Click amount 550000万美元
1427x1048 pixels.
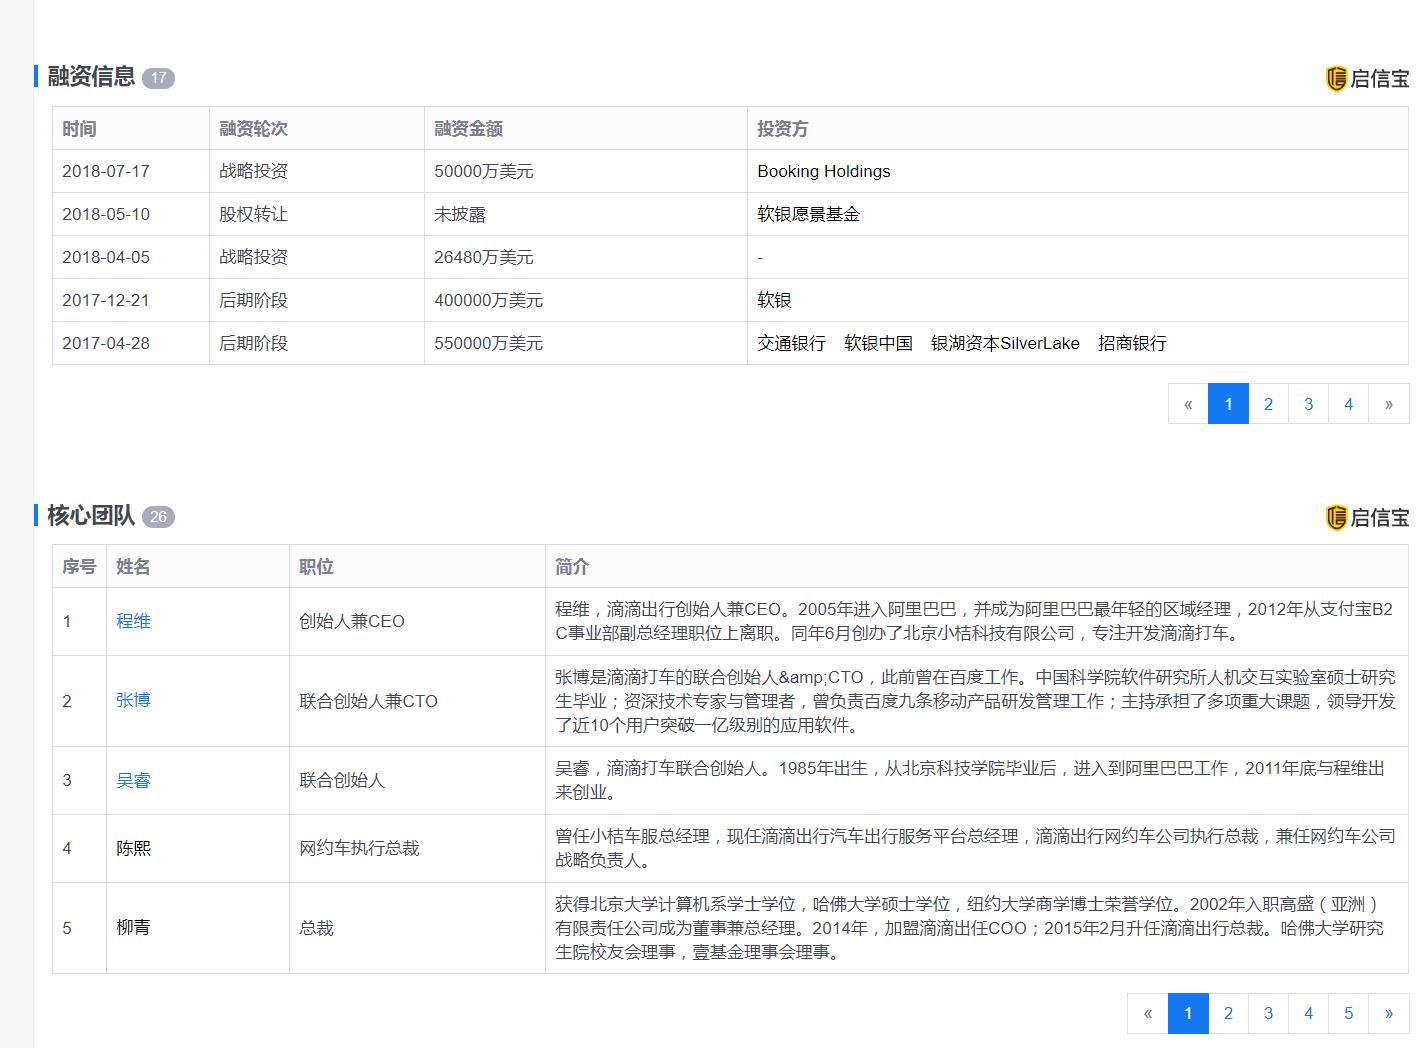click(488, 343)
